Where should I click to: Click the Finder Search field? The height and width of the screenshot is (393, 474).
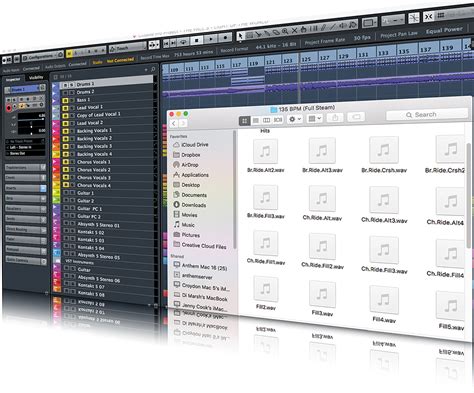tap(427, 114)
